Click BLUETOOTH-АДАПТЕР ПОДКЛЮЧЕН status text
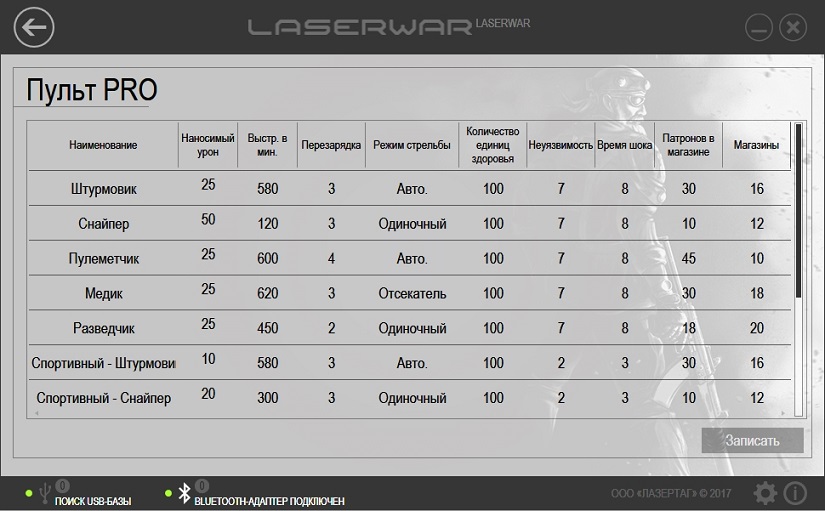The height and width of the screenshot is (511, 825). point(269,501)
